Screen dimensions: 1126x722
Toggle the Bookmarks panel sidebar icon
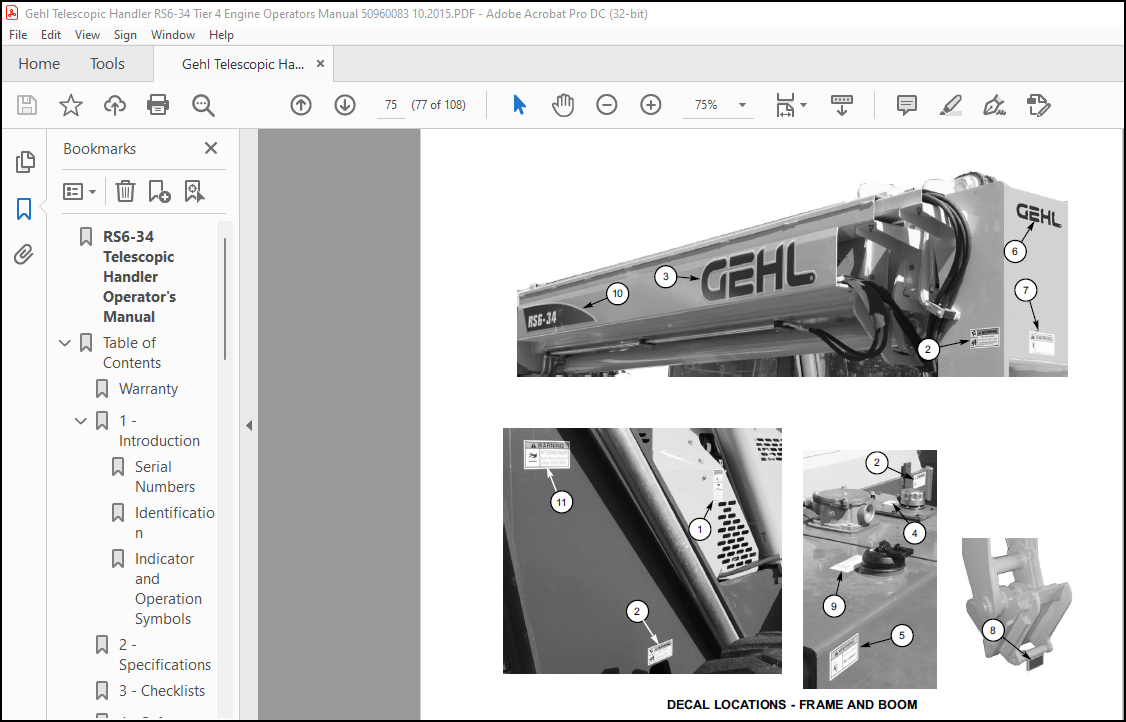click(x=24, y=209)
